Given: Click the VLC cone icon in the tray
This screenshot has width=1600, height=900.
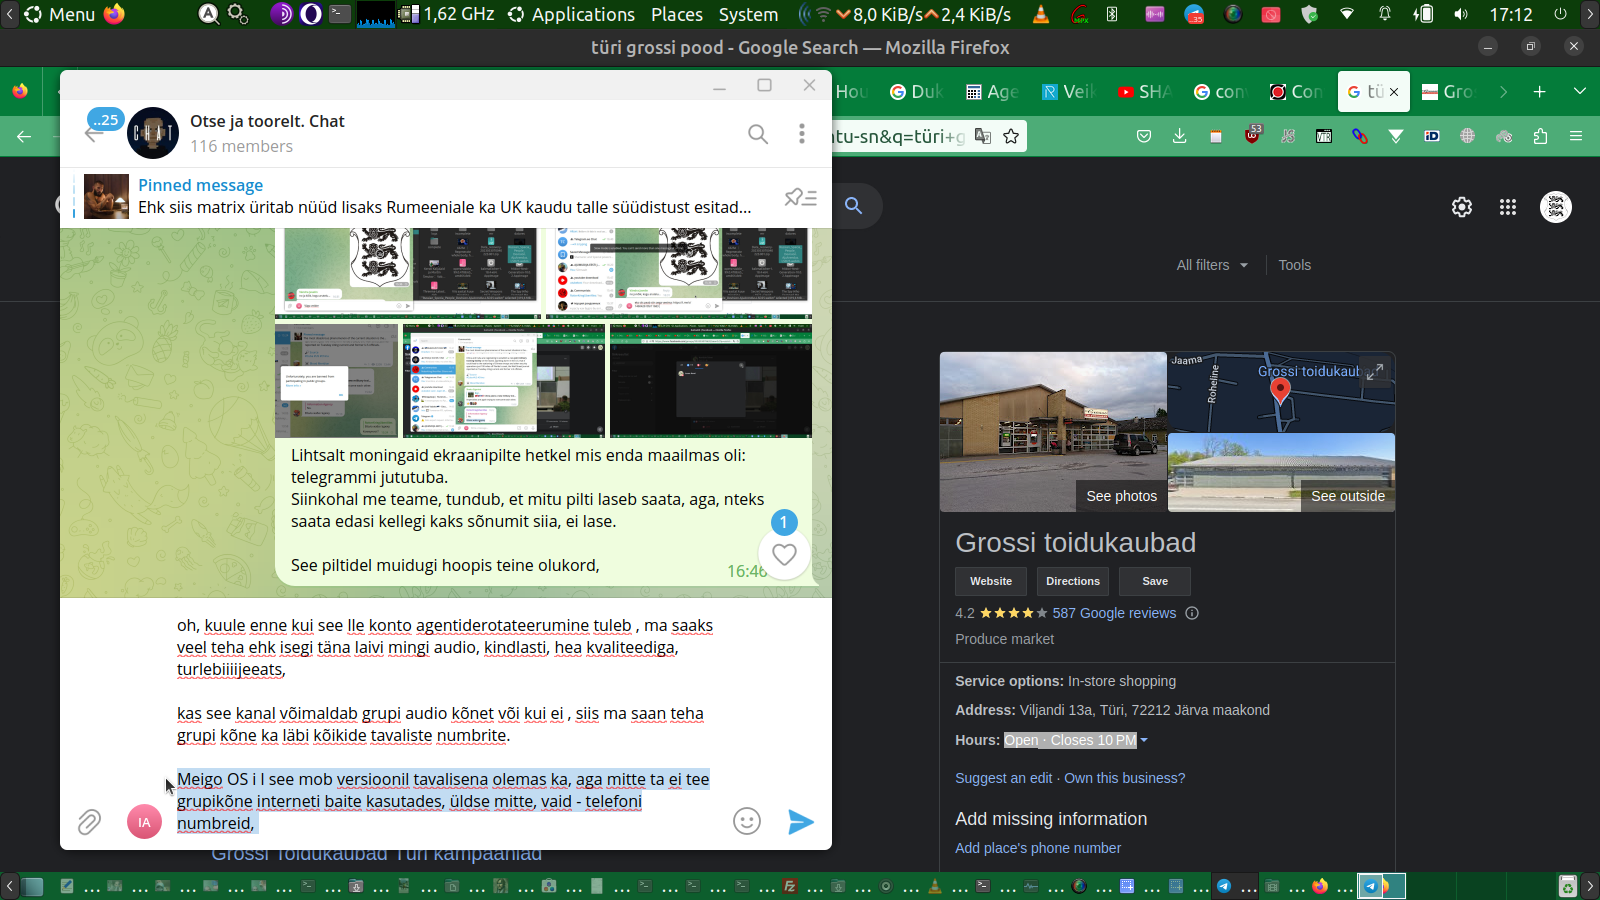Looking at the screenshot, I should click(1041, 15).
